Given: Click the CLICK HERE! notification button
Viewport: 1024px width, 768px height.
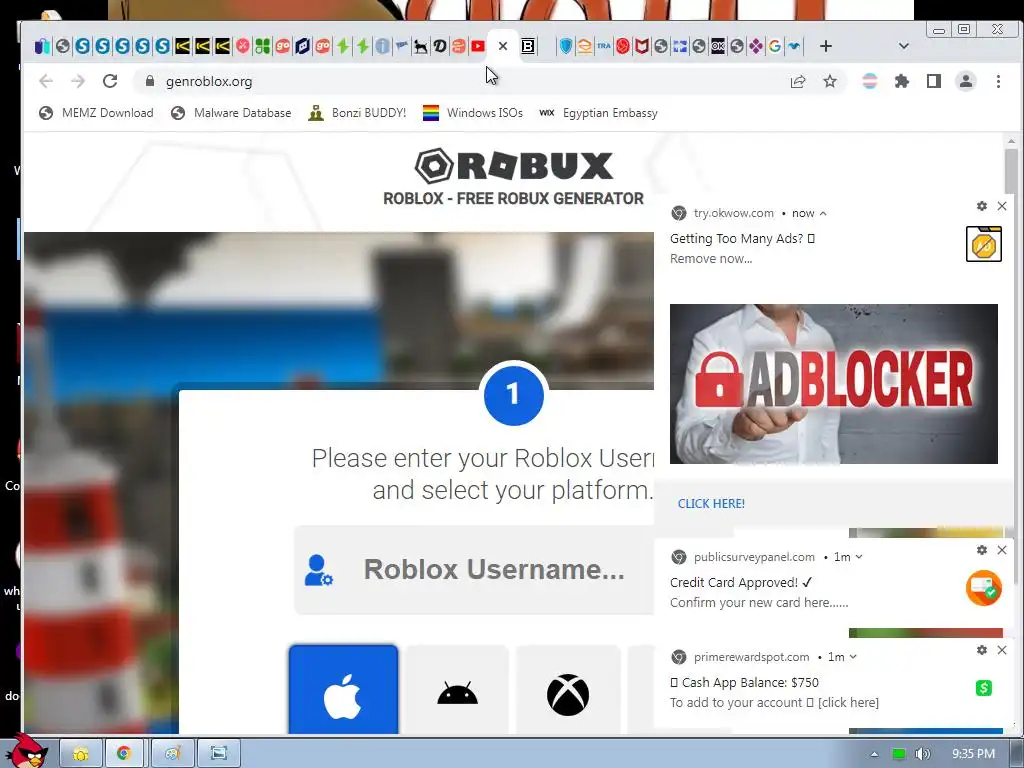Looking at the screenshot, I should (711, 504).
